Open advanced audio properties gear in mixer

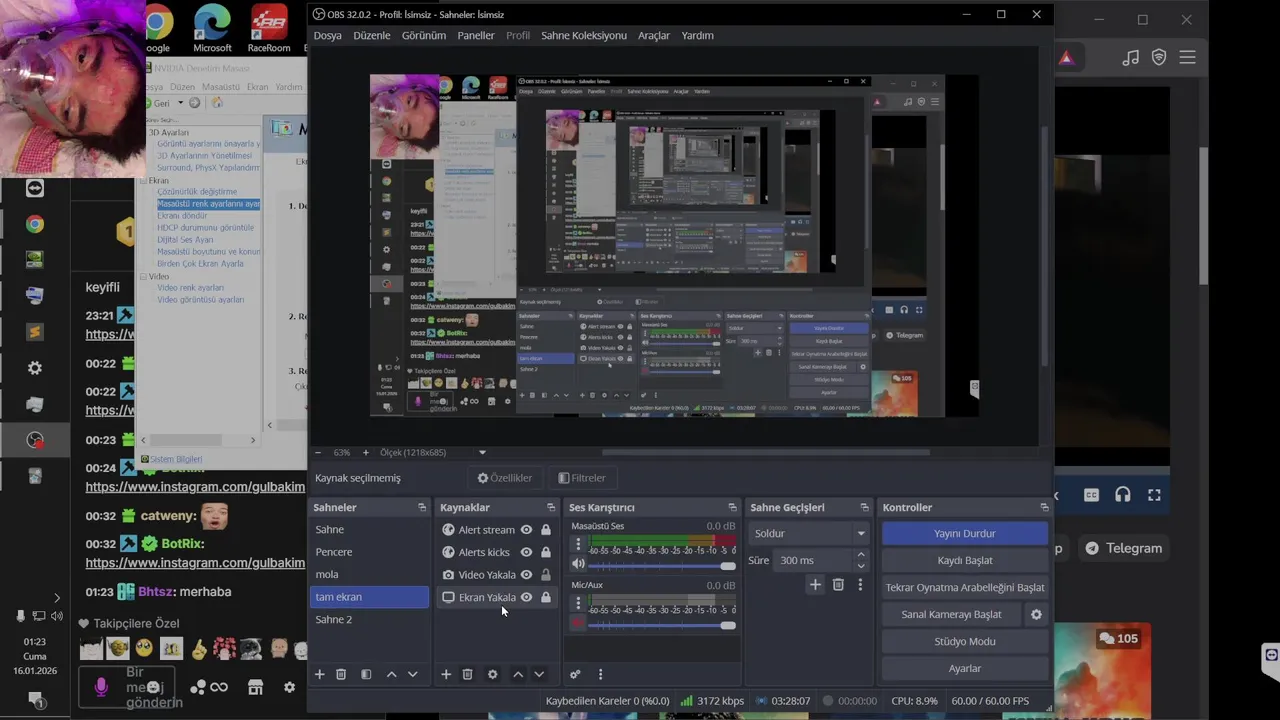[575, 674]
